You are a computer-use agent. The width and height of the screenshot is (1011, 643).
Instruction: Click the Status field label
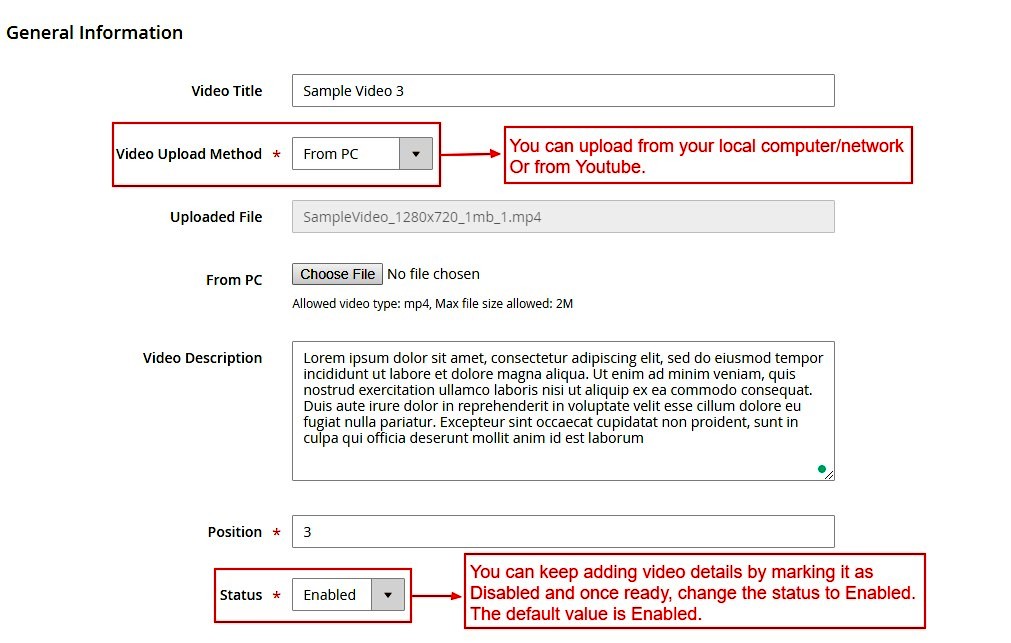(x=241, y=595)
